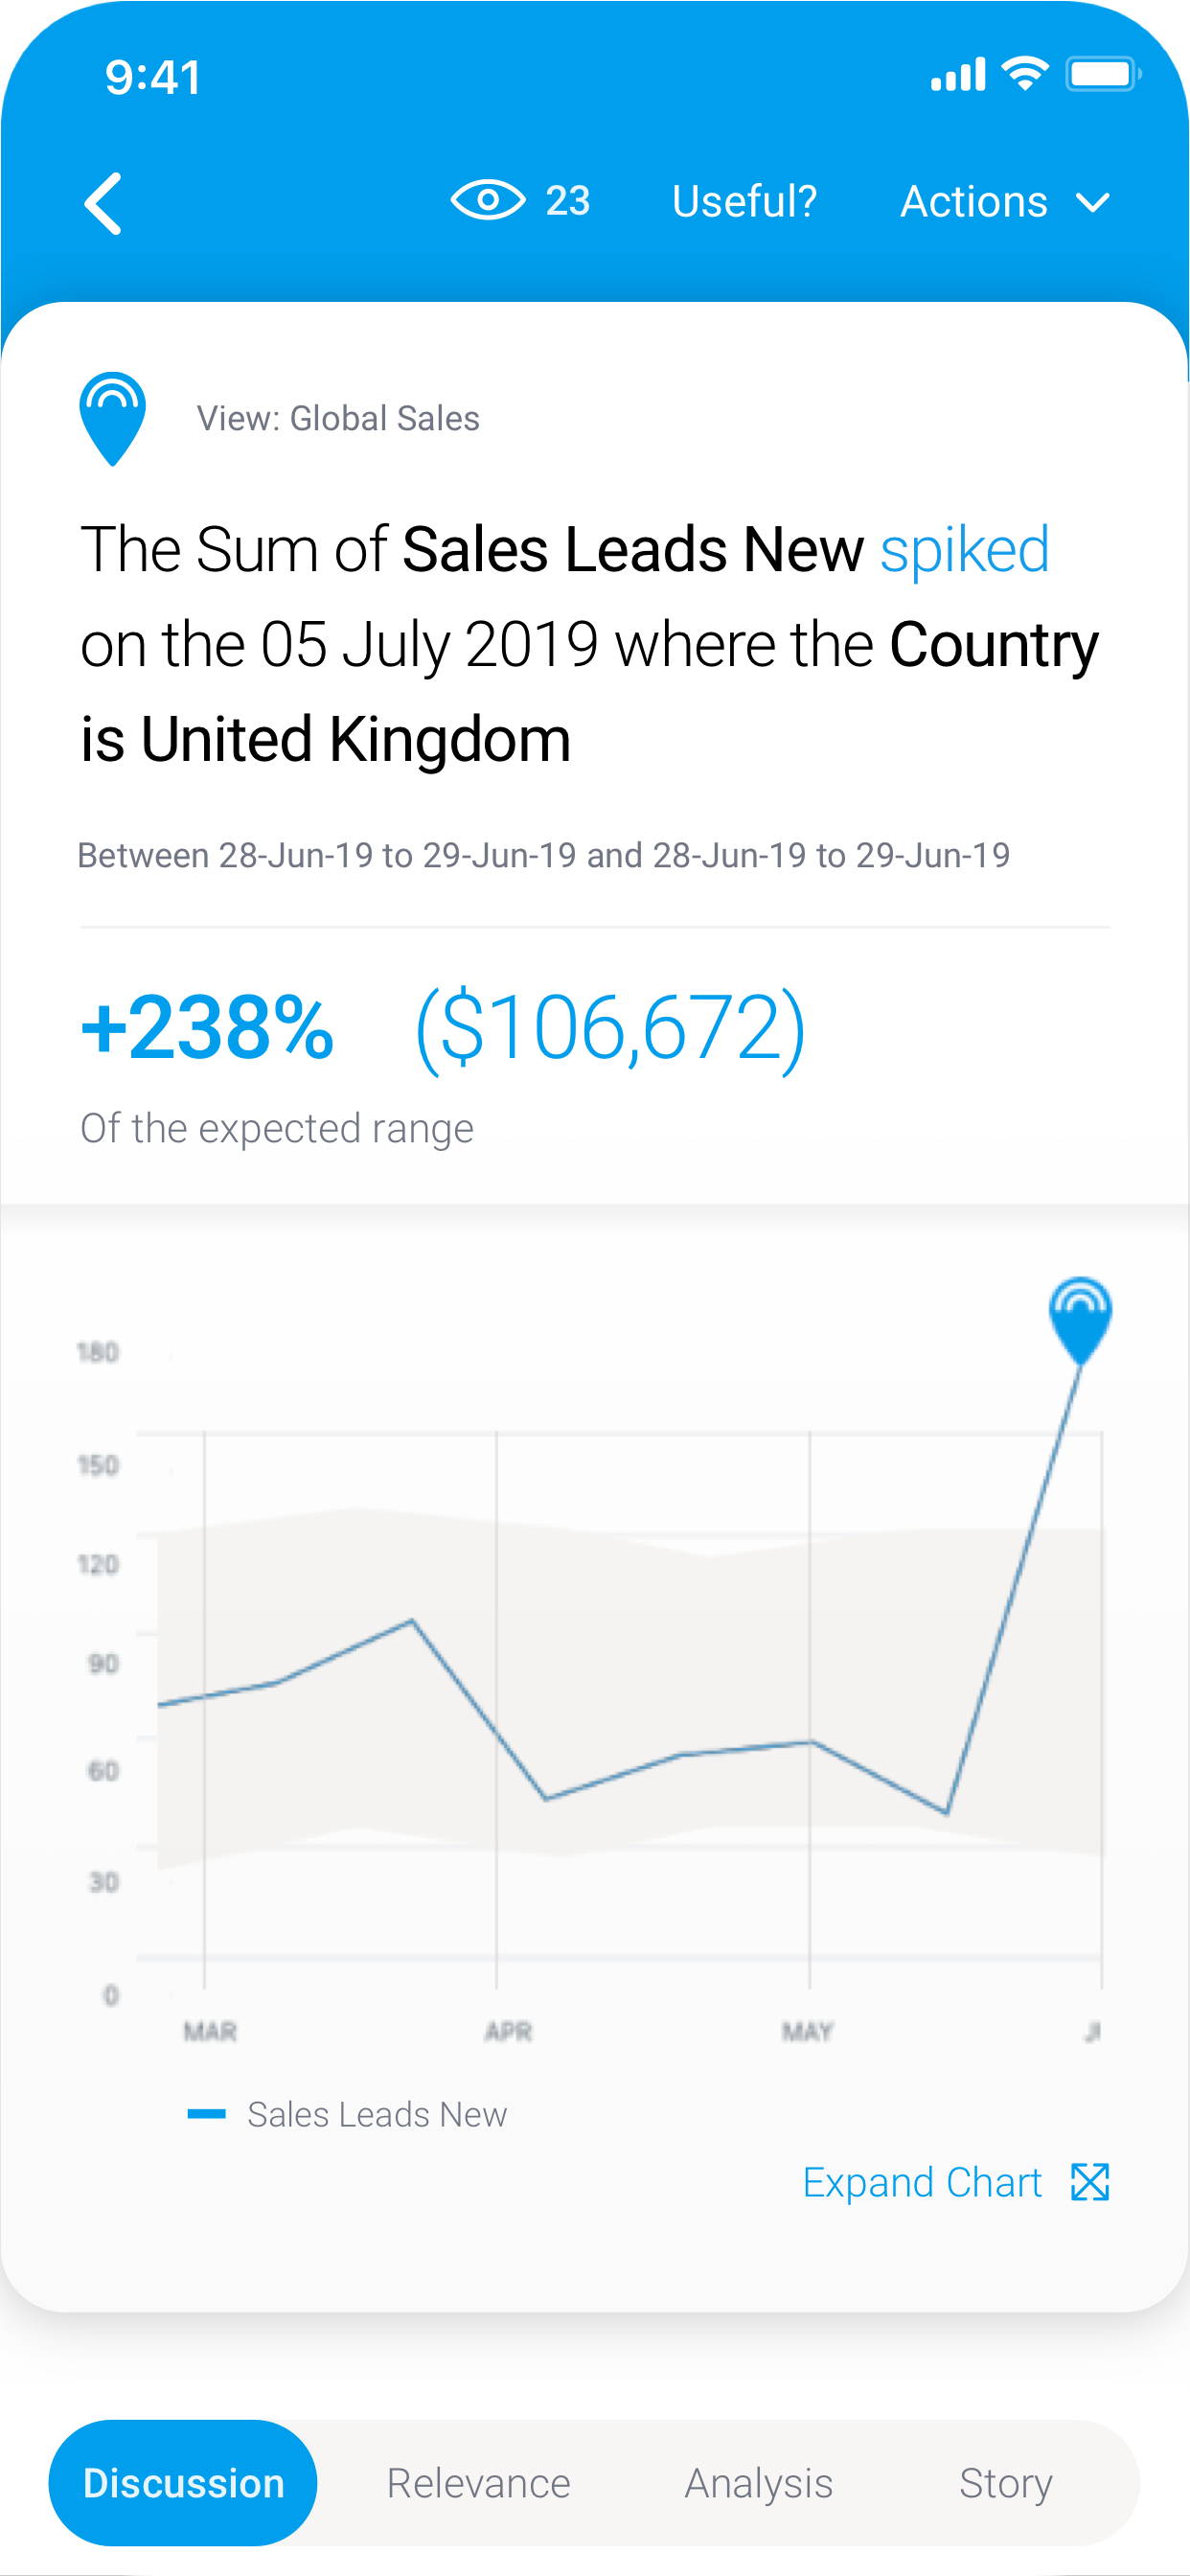Tap the battery icon in status bar
This screenshot has height=2576, width=1190.
tap(1103, 74)
